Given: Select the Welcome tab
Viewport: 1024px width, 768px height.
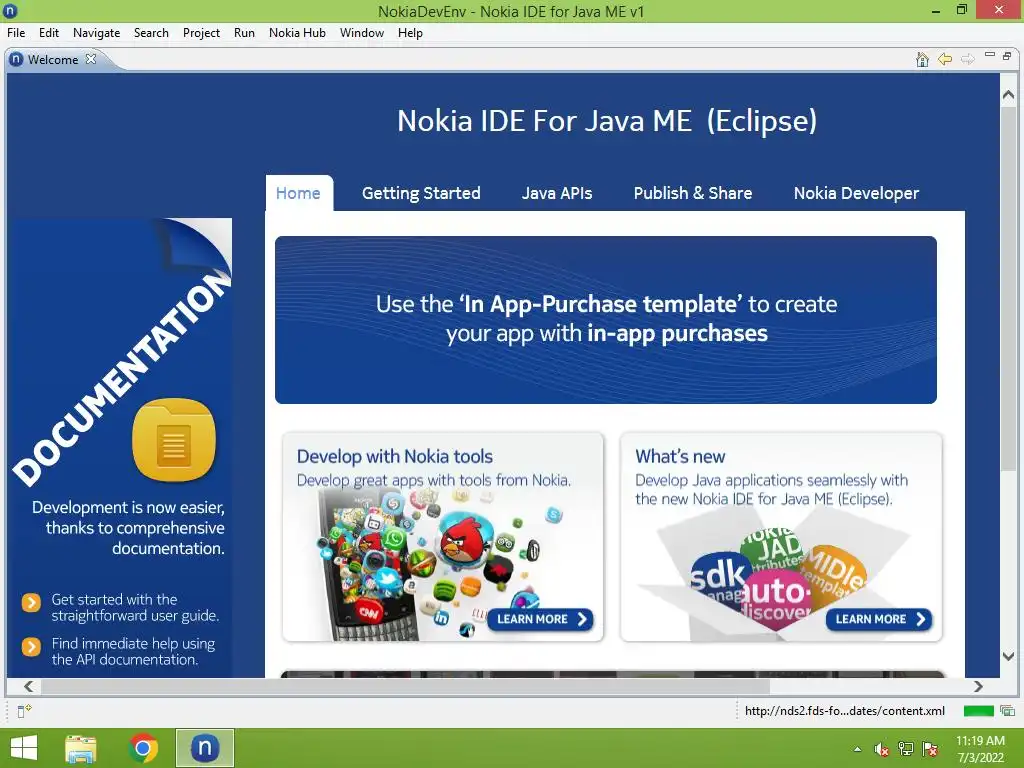Looking at the screenshot, I should (x=53, y=59).
